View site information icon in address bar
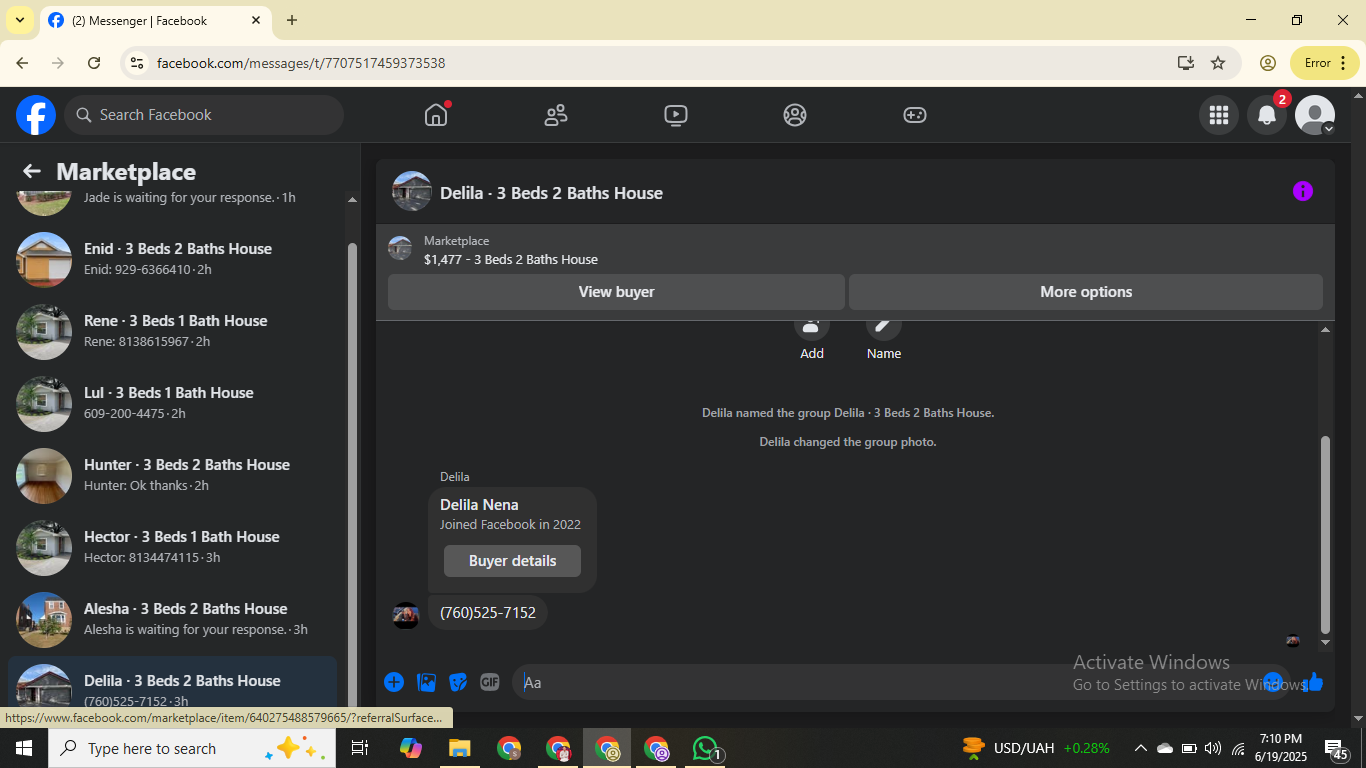1366x768 pixels. (x=137, y=63)
